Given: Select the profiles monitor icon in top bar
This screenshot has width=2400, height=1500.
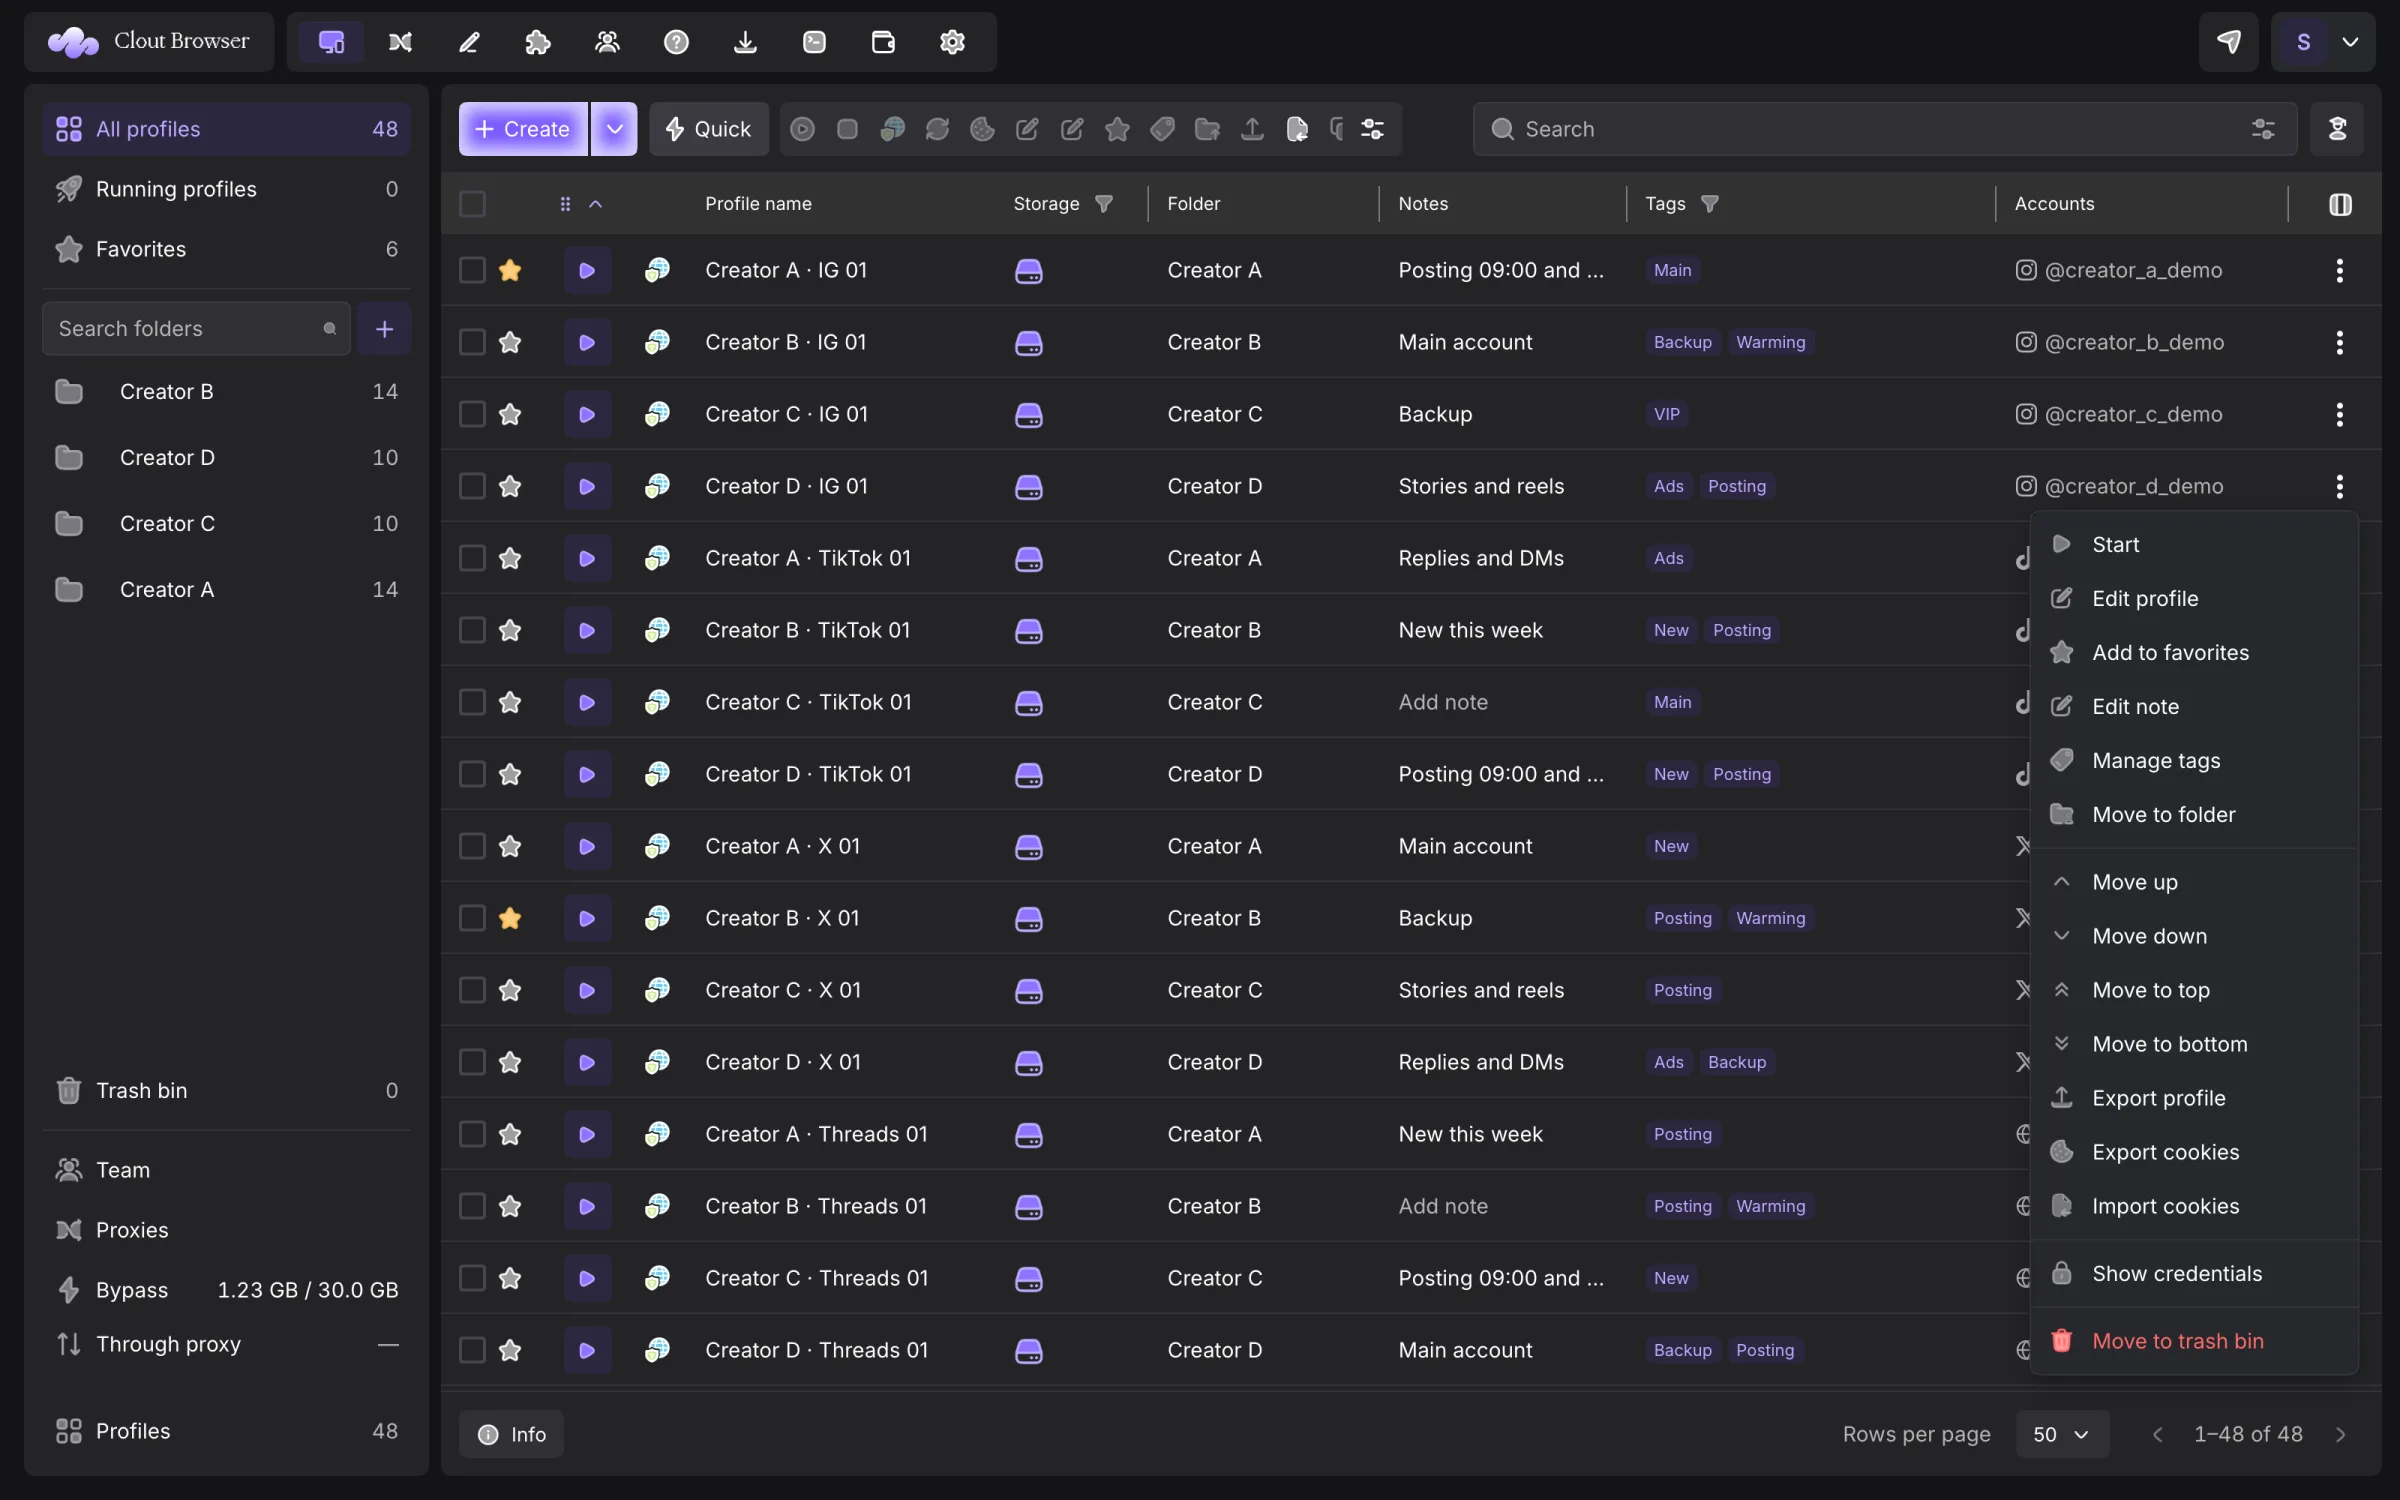Looking at the screenshot, I should tap(331, 42).
